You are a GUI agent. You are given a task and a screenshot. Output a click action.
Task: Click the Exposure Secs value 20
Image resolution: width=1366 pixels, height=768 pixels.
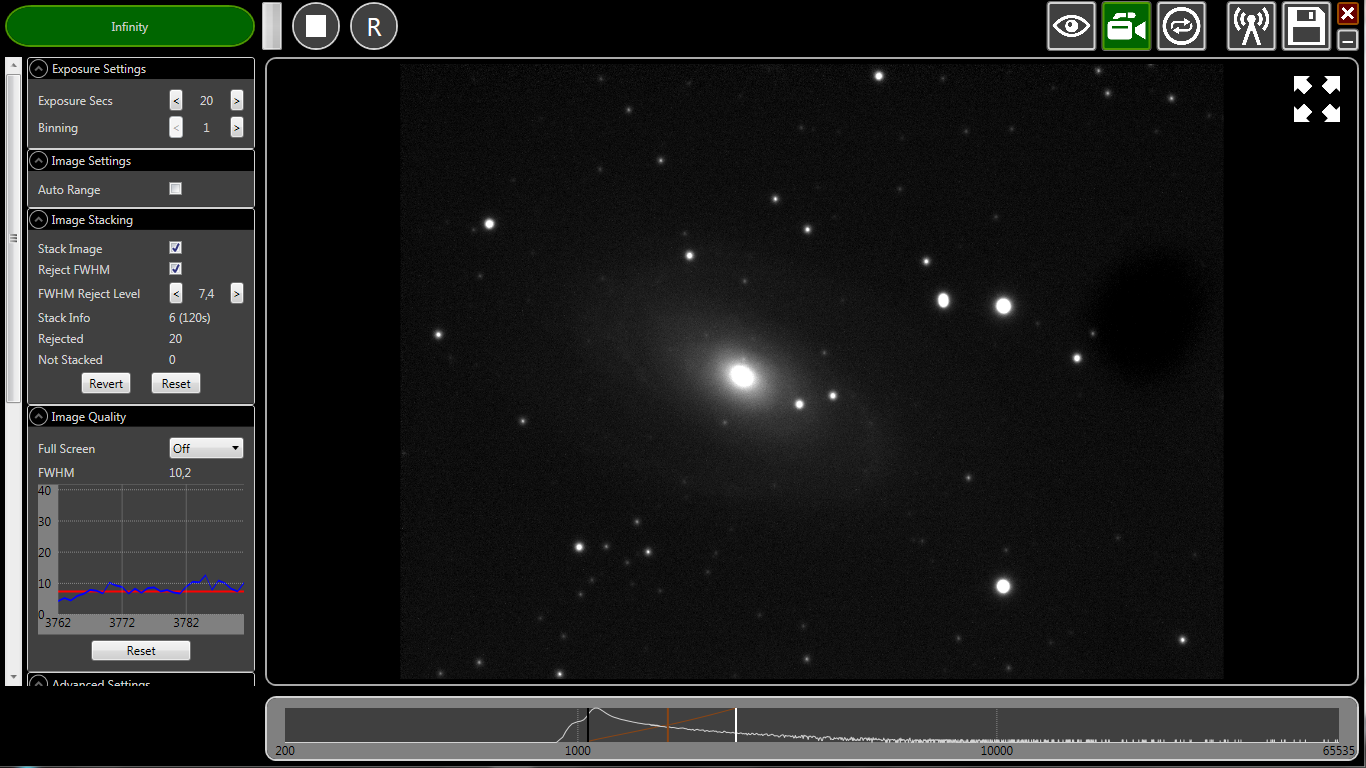coord(206,101)
